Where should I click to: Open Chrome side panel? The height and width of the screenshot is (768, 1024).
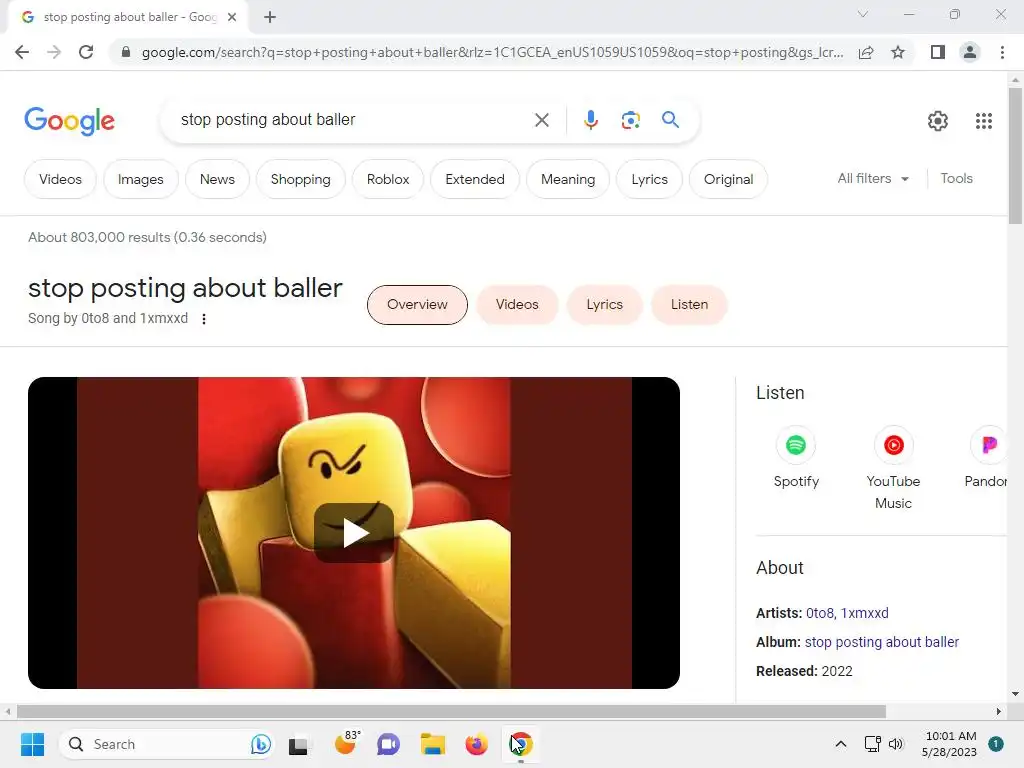tap(937, 52)
